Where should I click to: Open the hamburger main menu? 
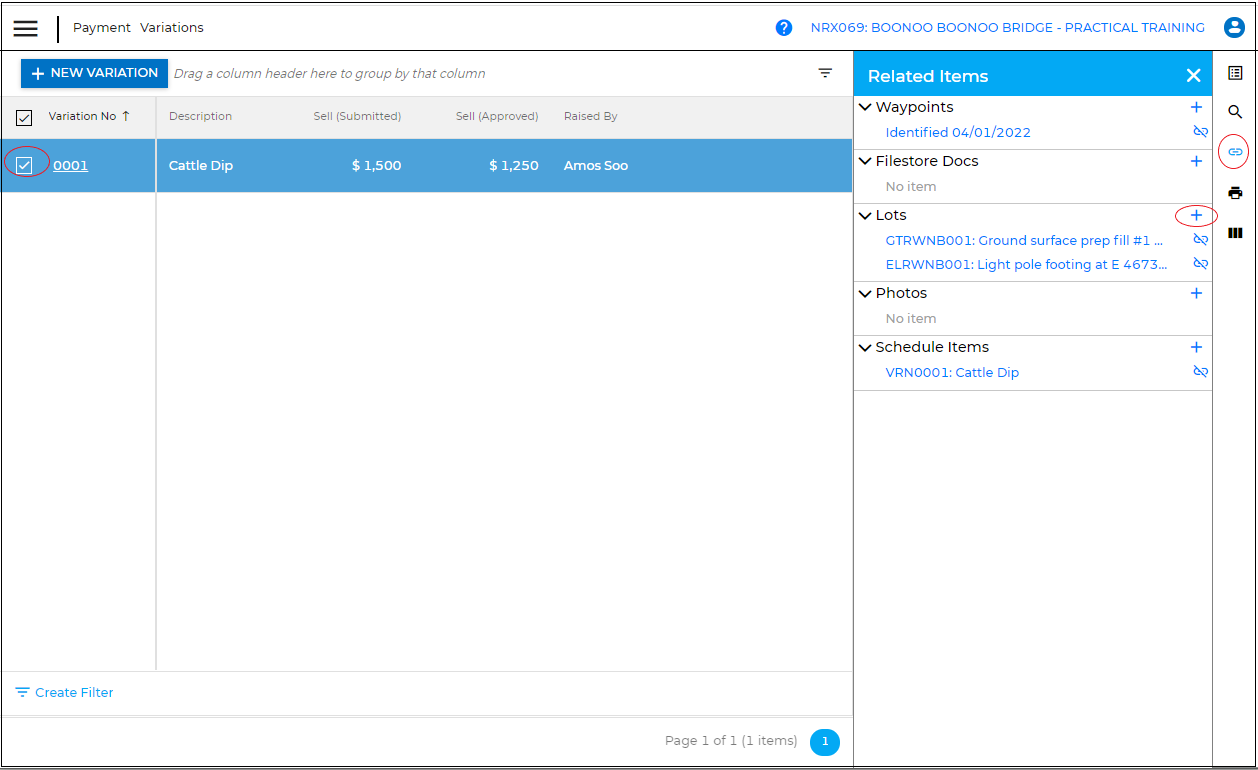(x=26, y=28)
